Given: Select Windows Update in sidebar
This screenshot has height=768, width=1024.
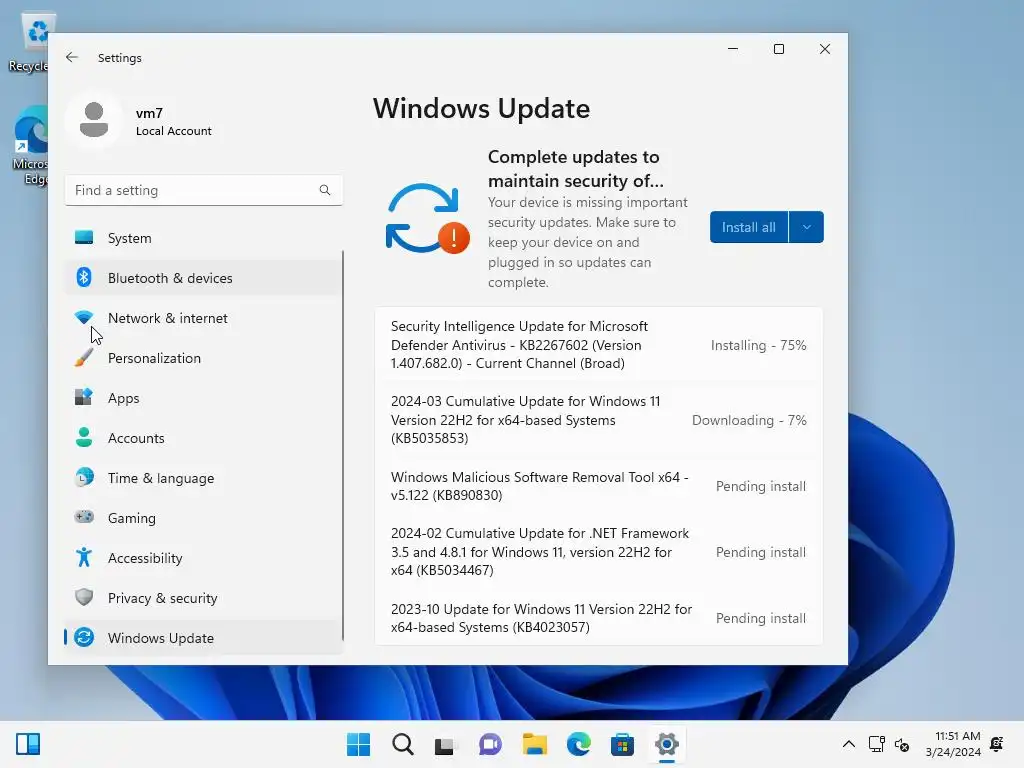Looking at the screenshot, I should click(x=203, y=637).
